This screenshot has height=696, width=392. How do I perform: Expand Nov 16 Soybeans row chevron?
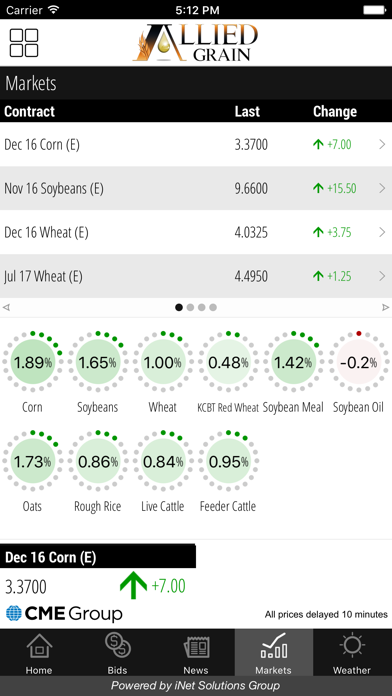pyautogui.click(x=382, y=188)
